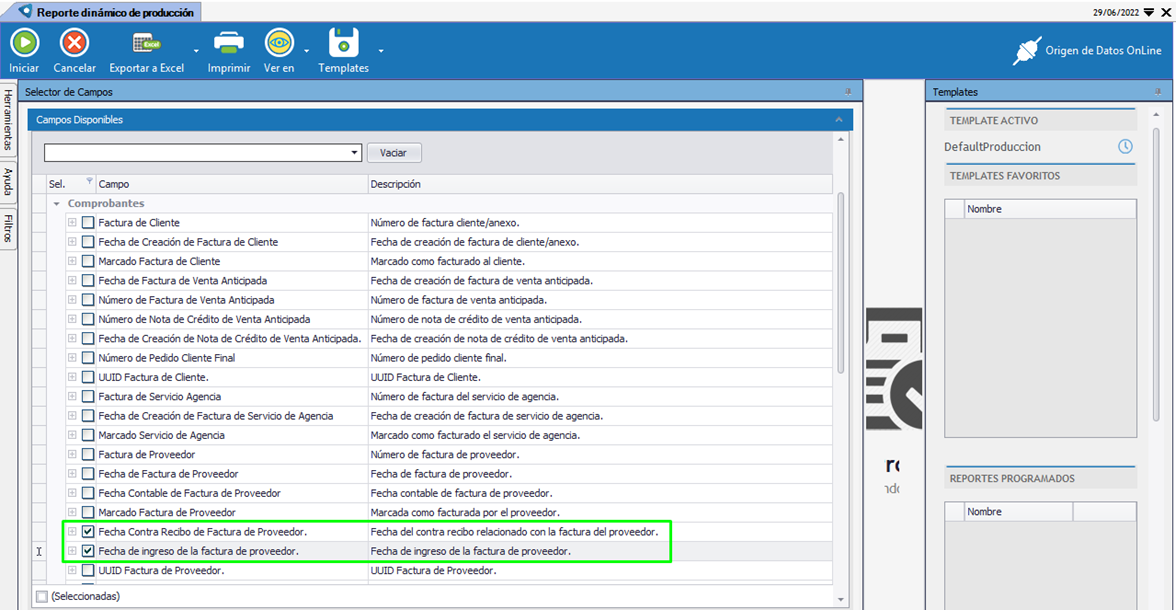Click the Exportar a Excel icon
The image size is (1176, 610).
coord(147,43)
